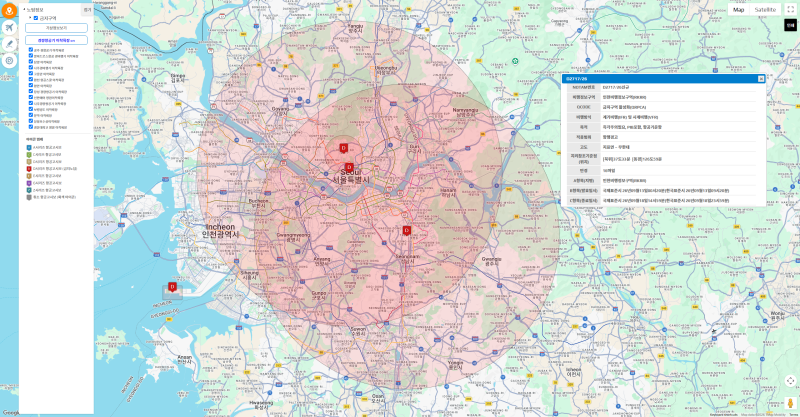
Task: Toggle last checkbox in the airfield list
Action: 31,127
